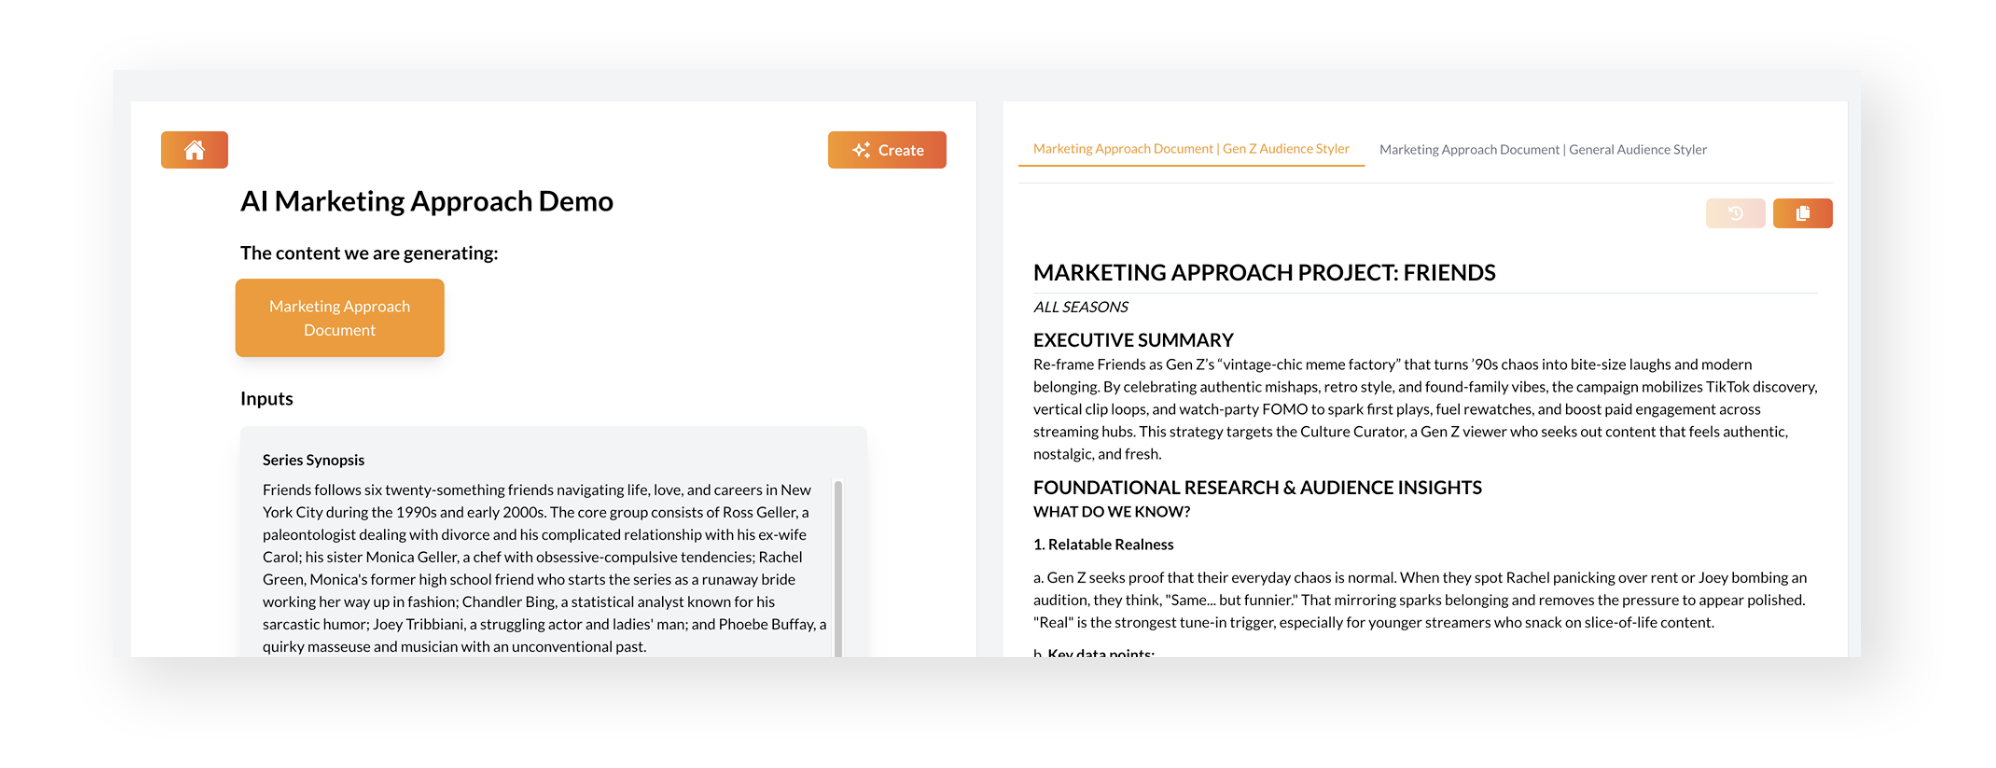Click the Foundational Research & Audience Insights heading

[1256, 488]
